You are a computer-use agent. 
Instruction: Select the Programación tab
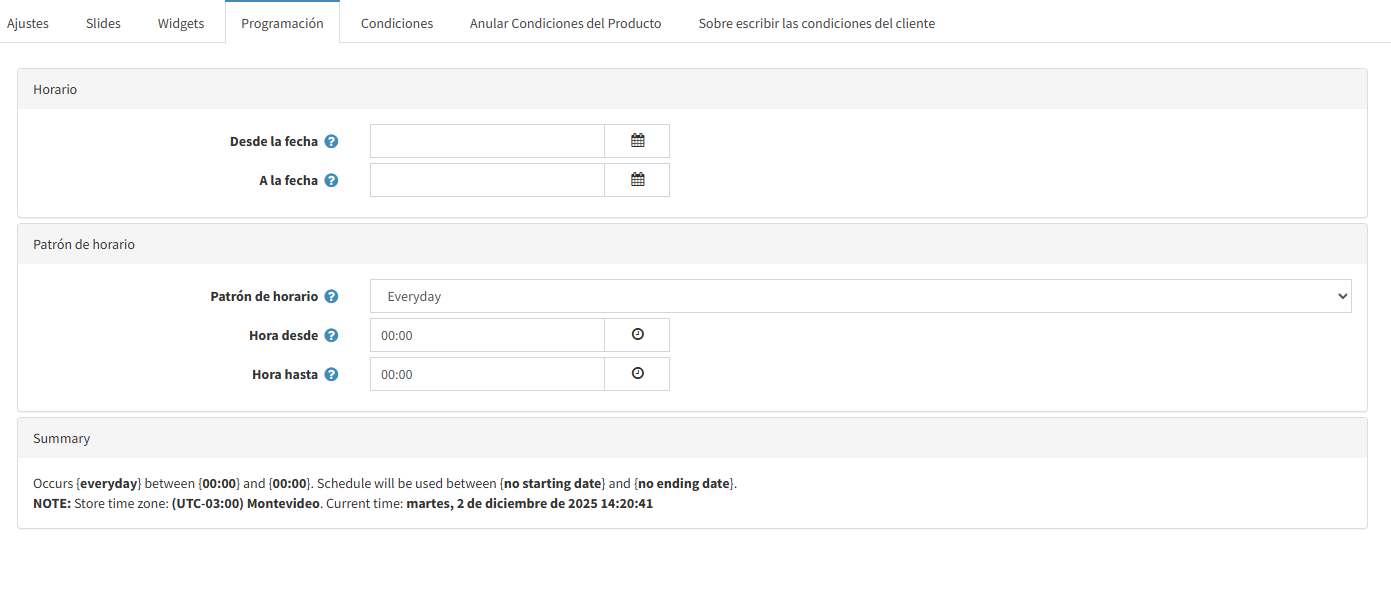[282, 23]
